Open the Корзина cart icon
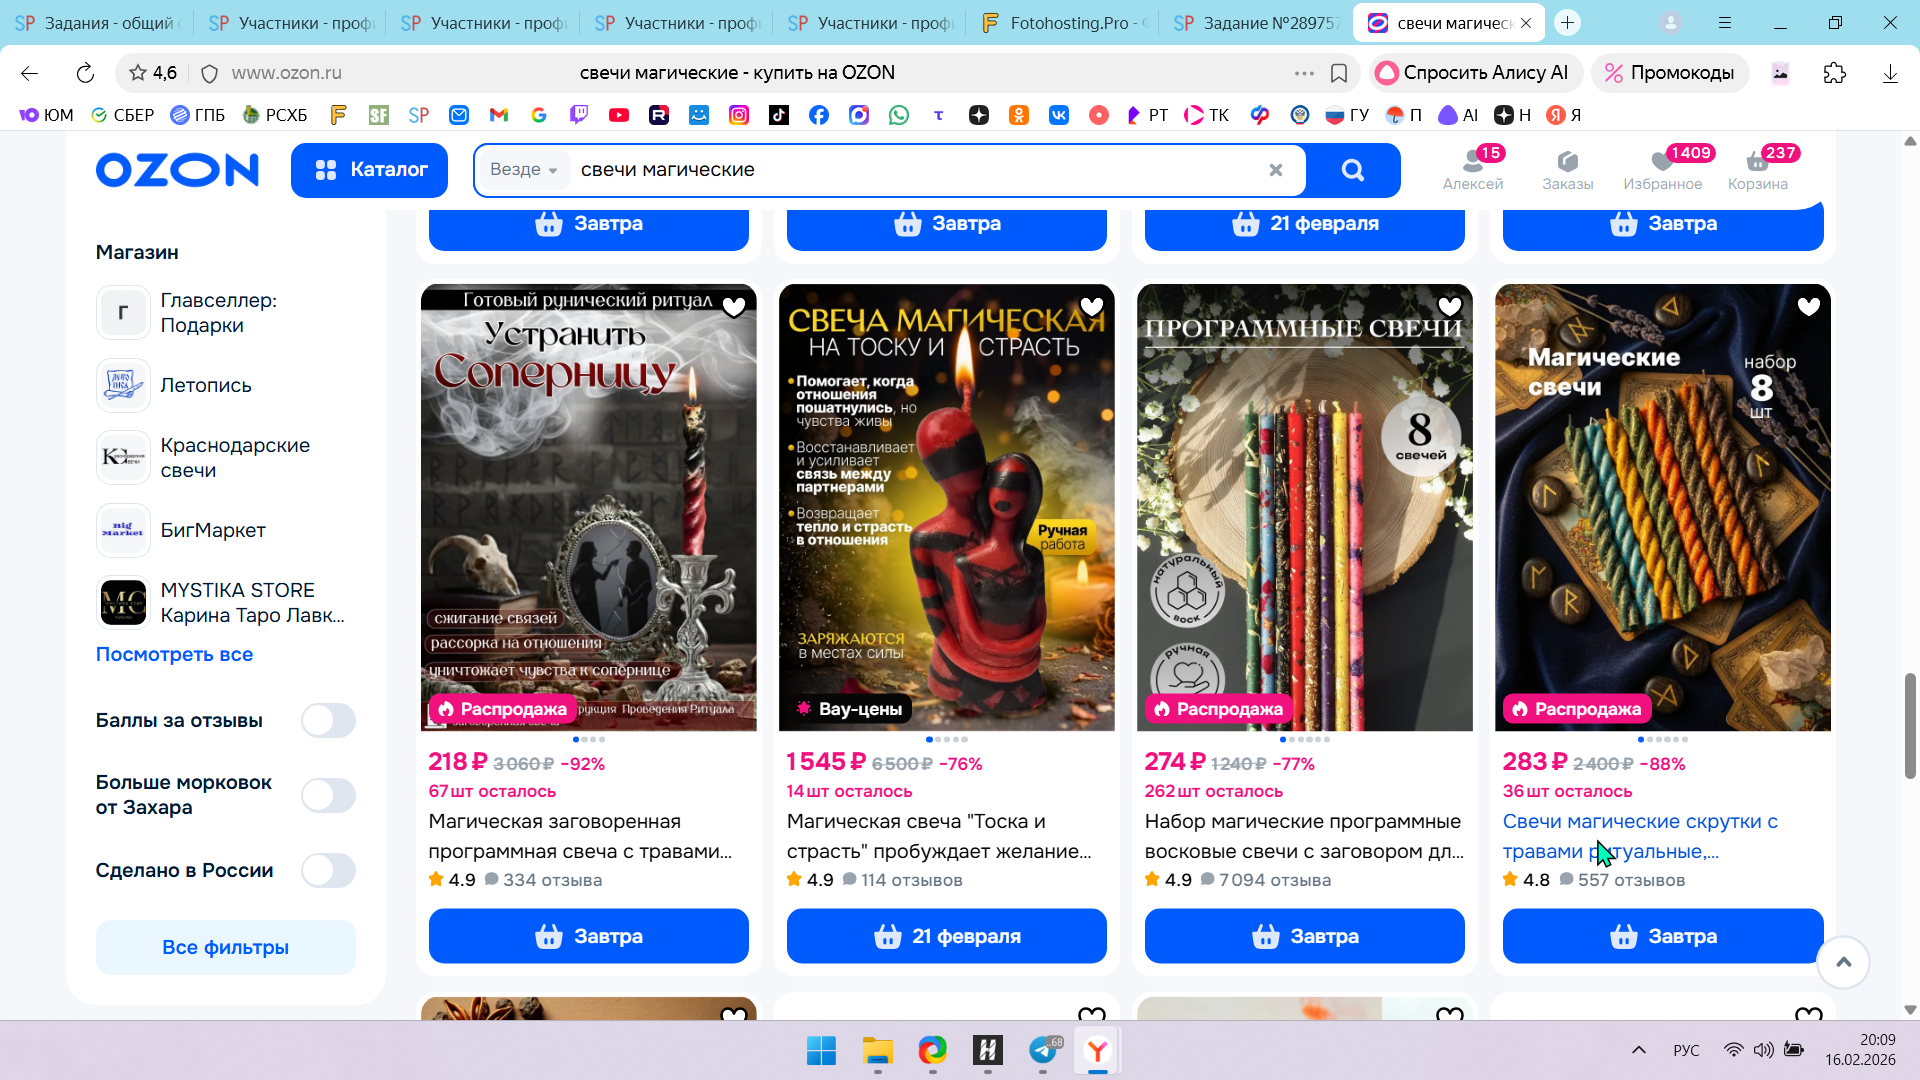 pyautogui.click(x=1757, y=162)
